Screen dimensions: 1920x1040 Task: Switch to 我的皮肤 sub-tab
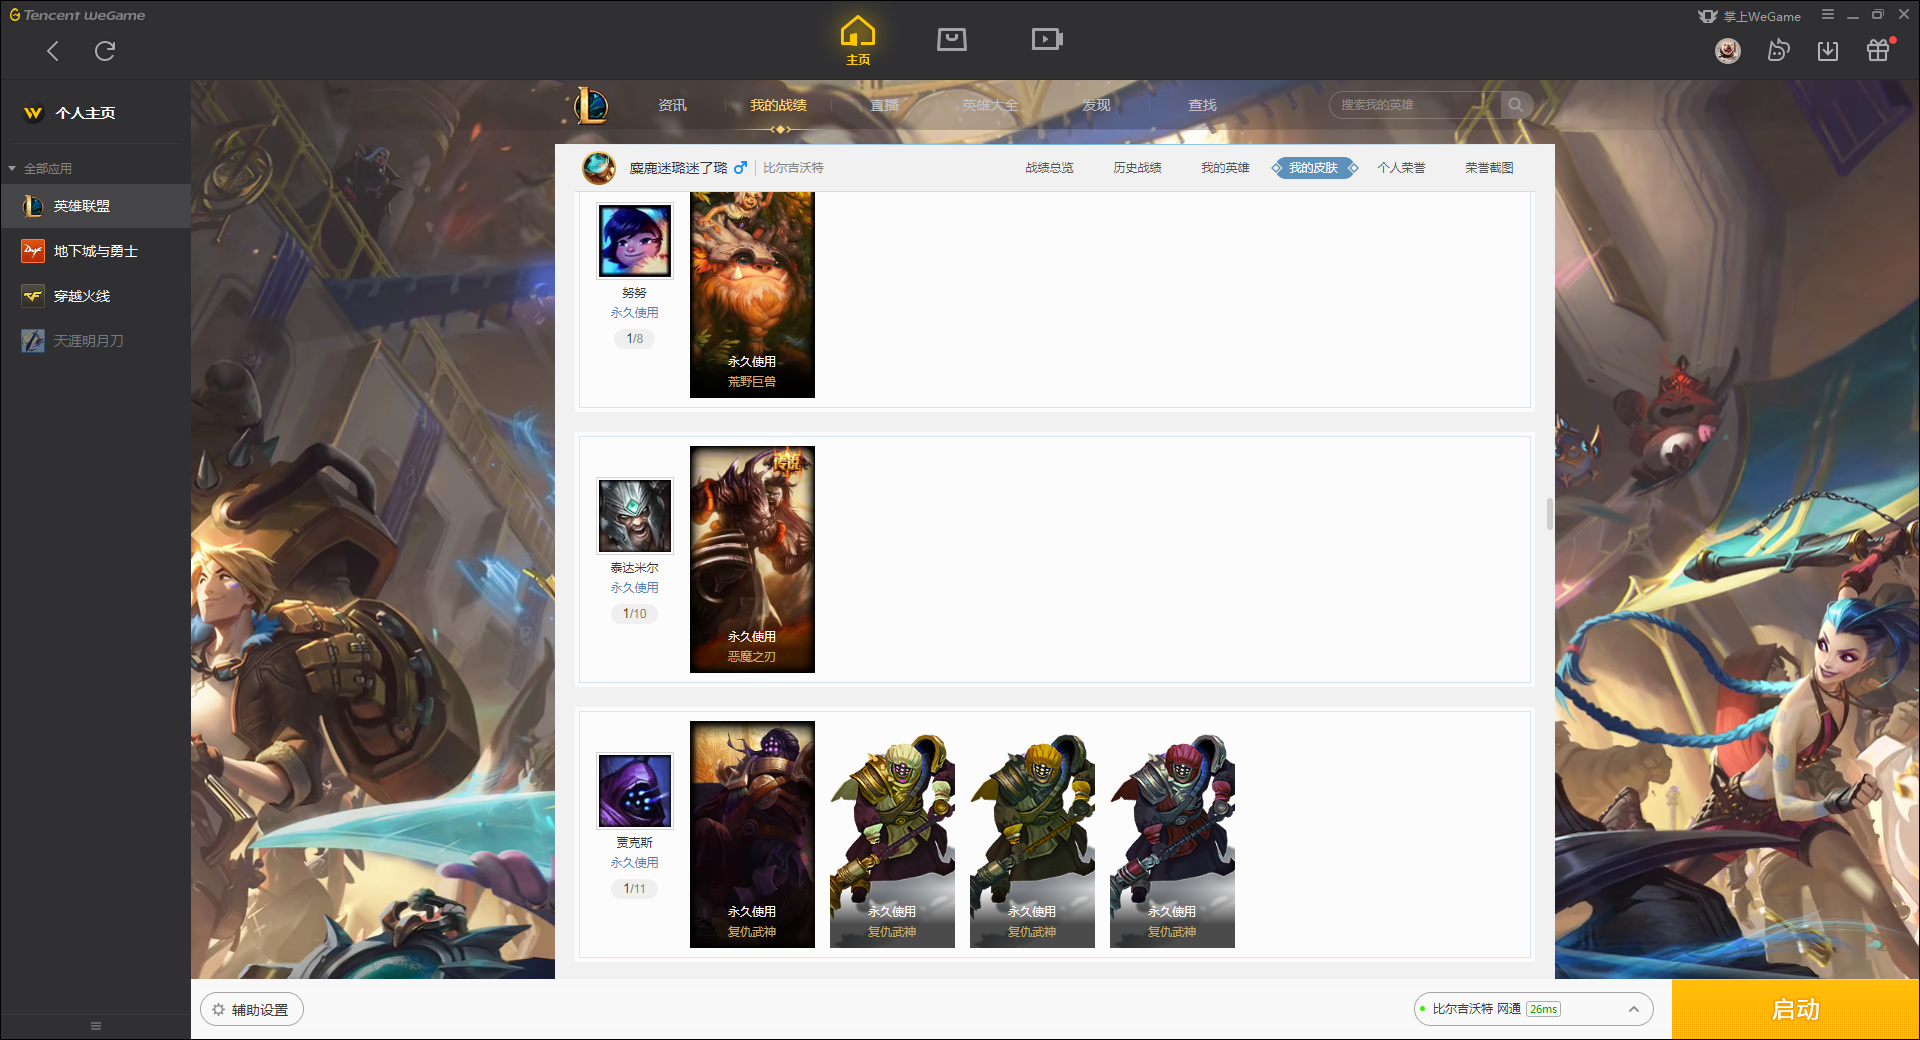click(1314, 168)
